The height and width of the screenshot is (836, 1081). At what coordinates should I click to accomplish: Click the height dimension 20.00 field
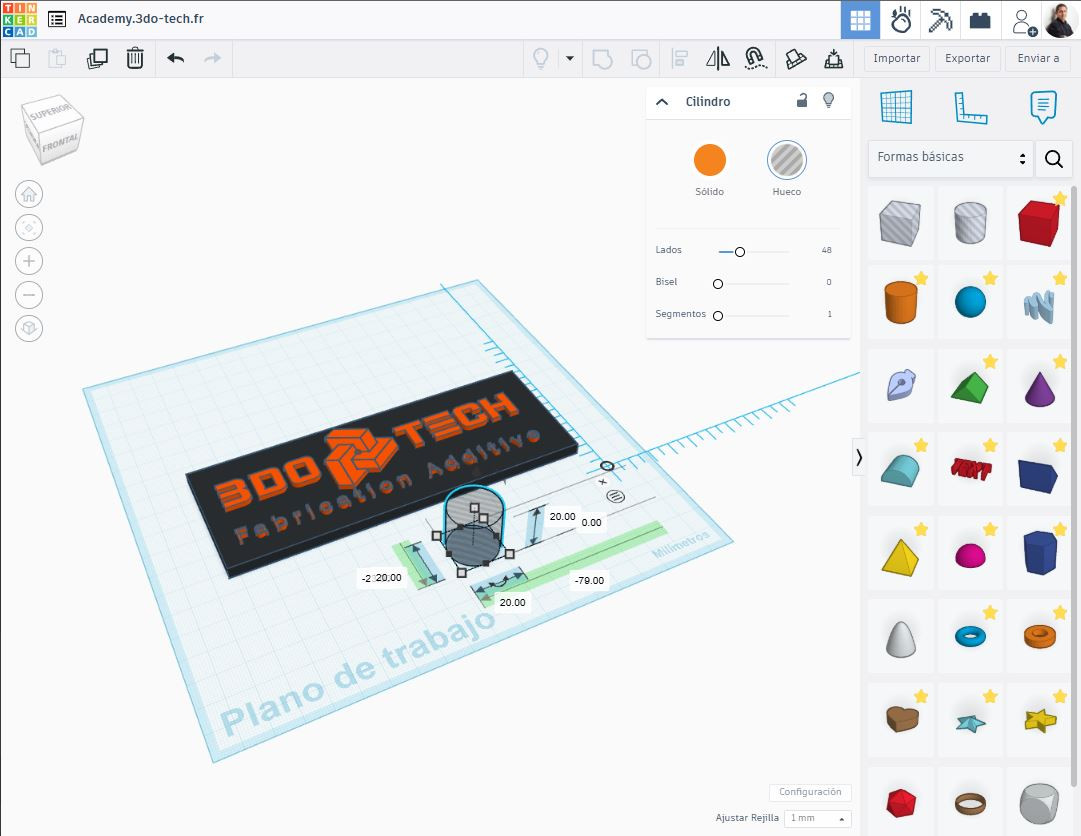(563, 516)
